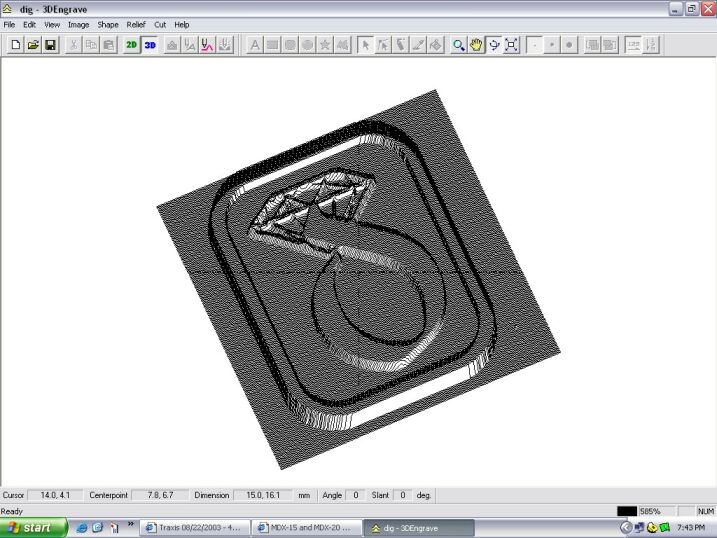Toggle the 3D view button
The height and width of the screenshot is (538, 717).
tap(150, 45)
